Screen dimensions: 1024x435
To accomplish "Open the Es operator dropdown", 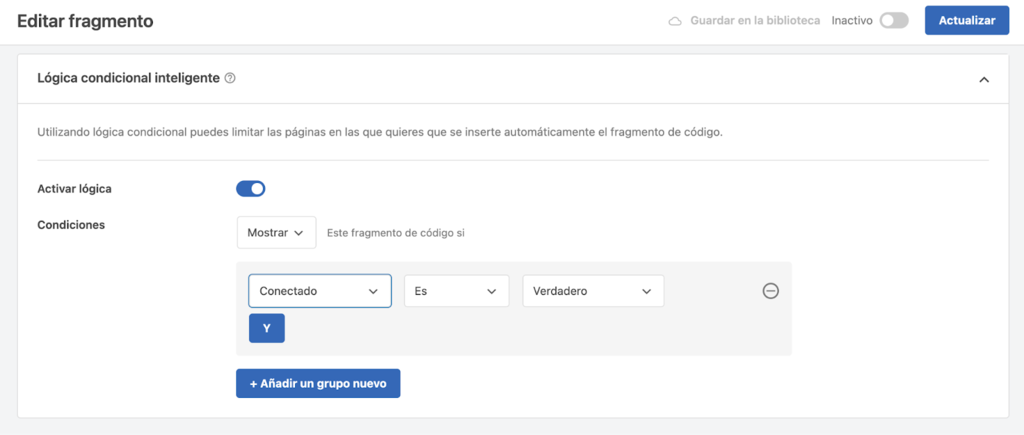I will pyautogui.click(x=456, y=291).
